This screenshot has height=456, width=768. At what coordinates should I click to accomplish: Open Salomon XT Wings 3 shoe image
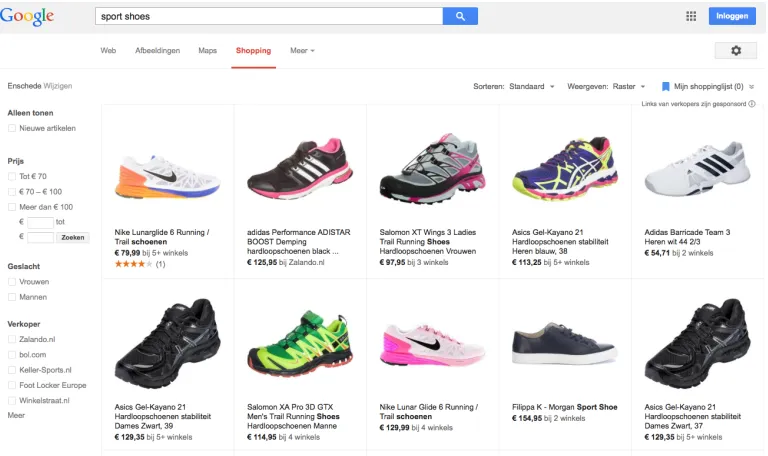(x=432, y=168)
